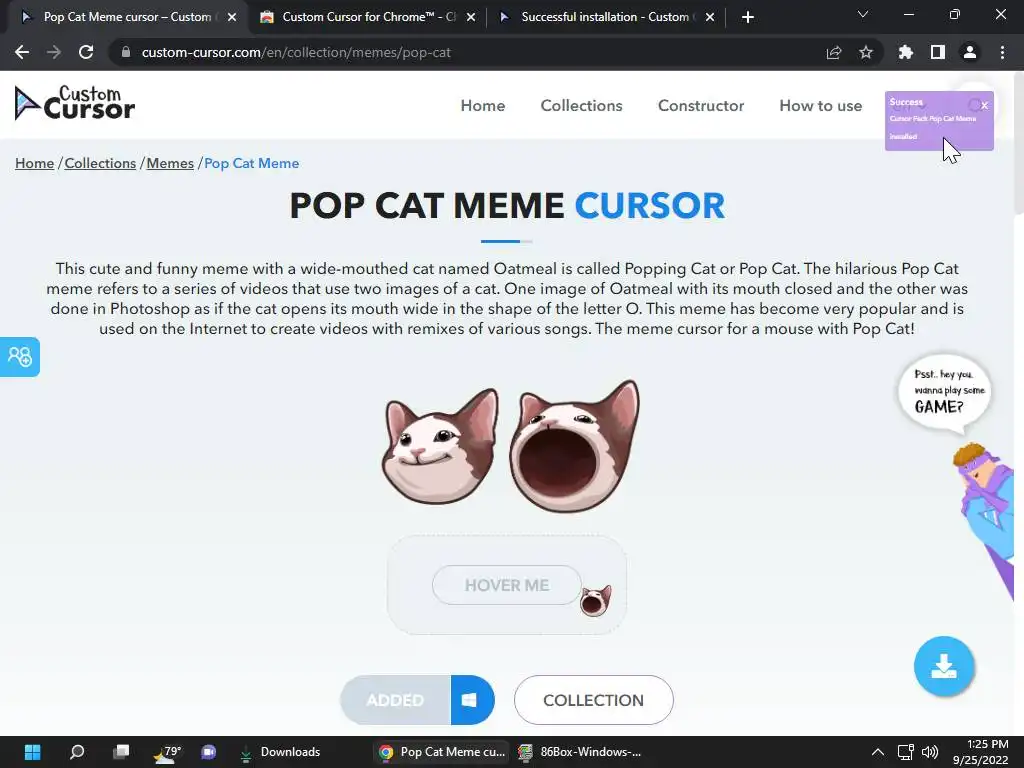Click the Custom Cursor logo
Screen dimensions: 1024x768
74,103
